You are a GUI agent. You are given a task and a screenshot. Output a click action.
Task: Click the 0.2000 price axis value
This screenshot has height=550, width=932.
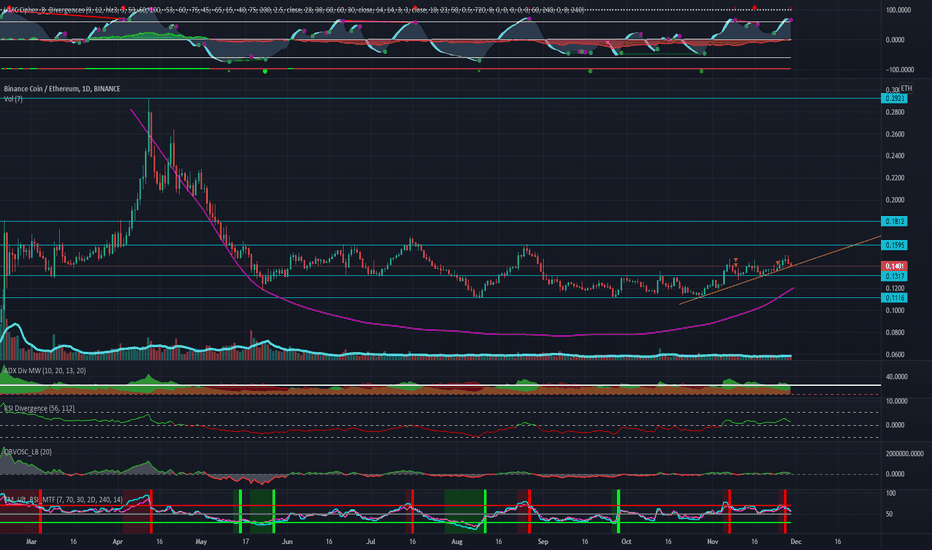click(895, 200)
